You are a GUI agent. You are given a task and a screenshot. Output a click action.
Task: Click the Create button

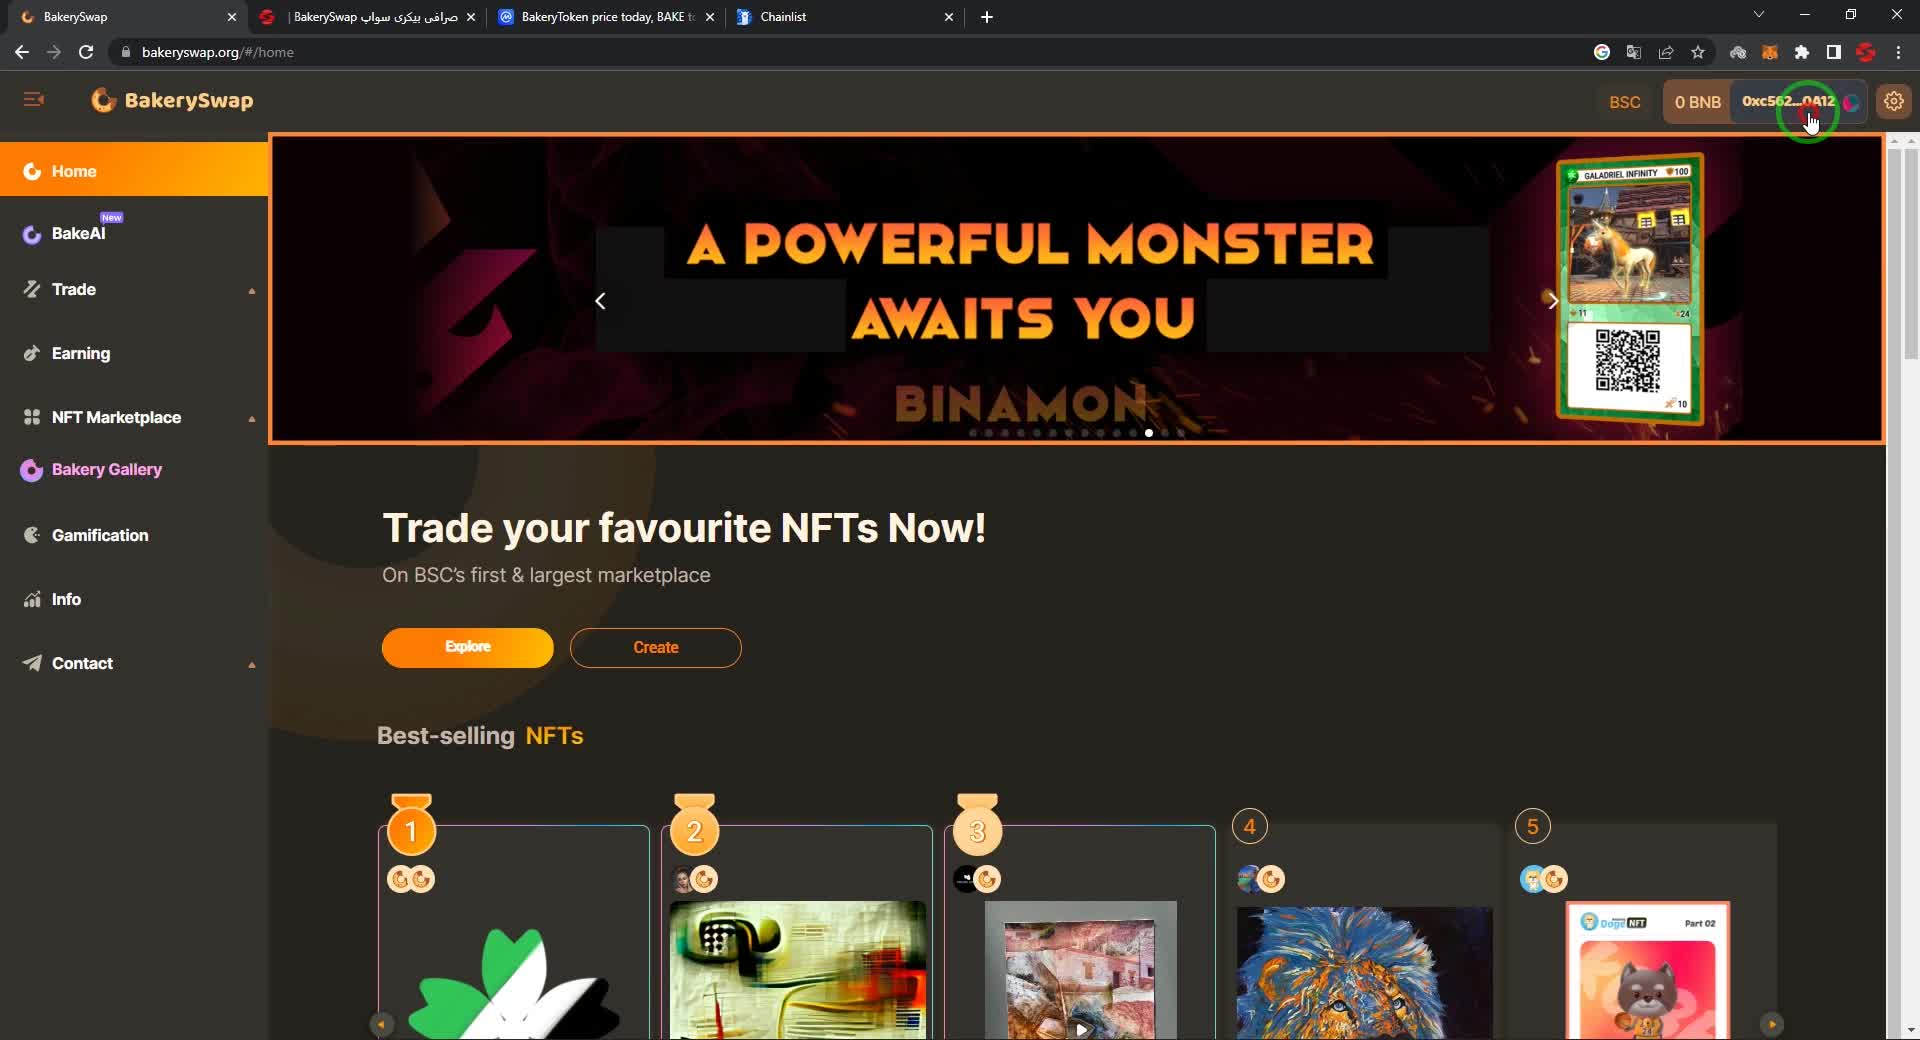655,647
